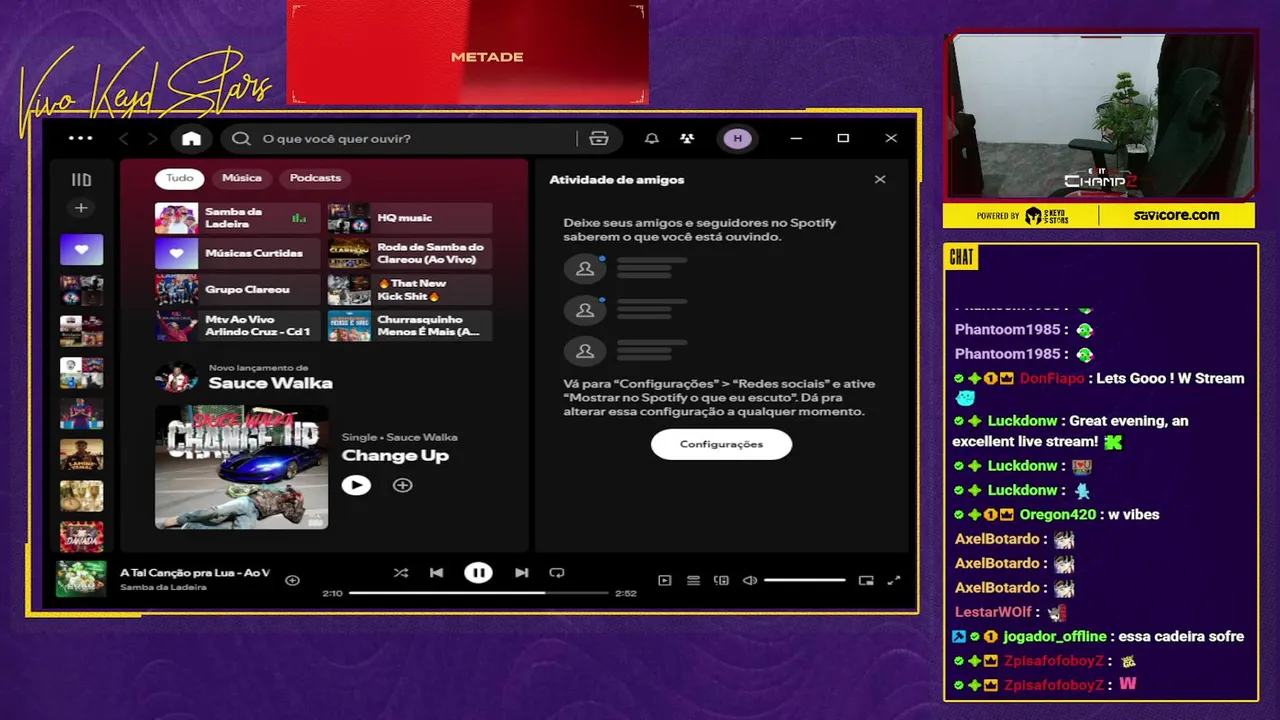
Task: Click the search magnifier icon
Action: coord(241,139)
